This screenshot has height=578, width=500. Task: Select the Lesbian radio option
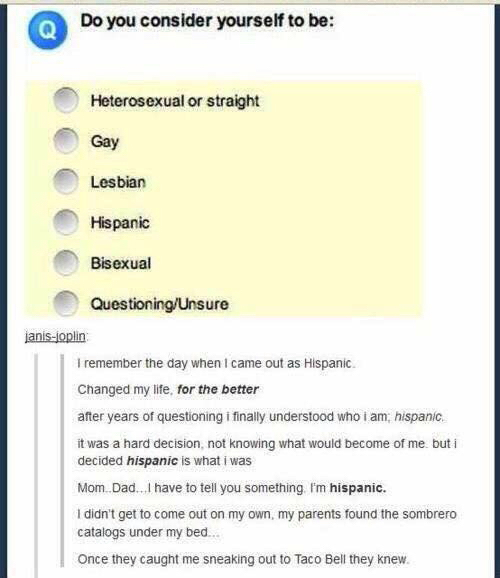66,181
